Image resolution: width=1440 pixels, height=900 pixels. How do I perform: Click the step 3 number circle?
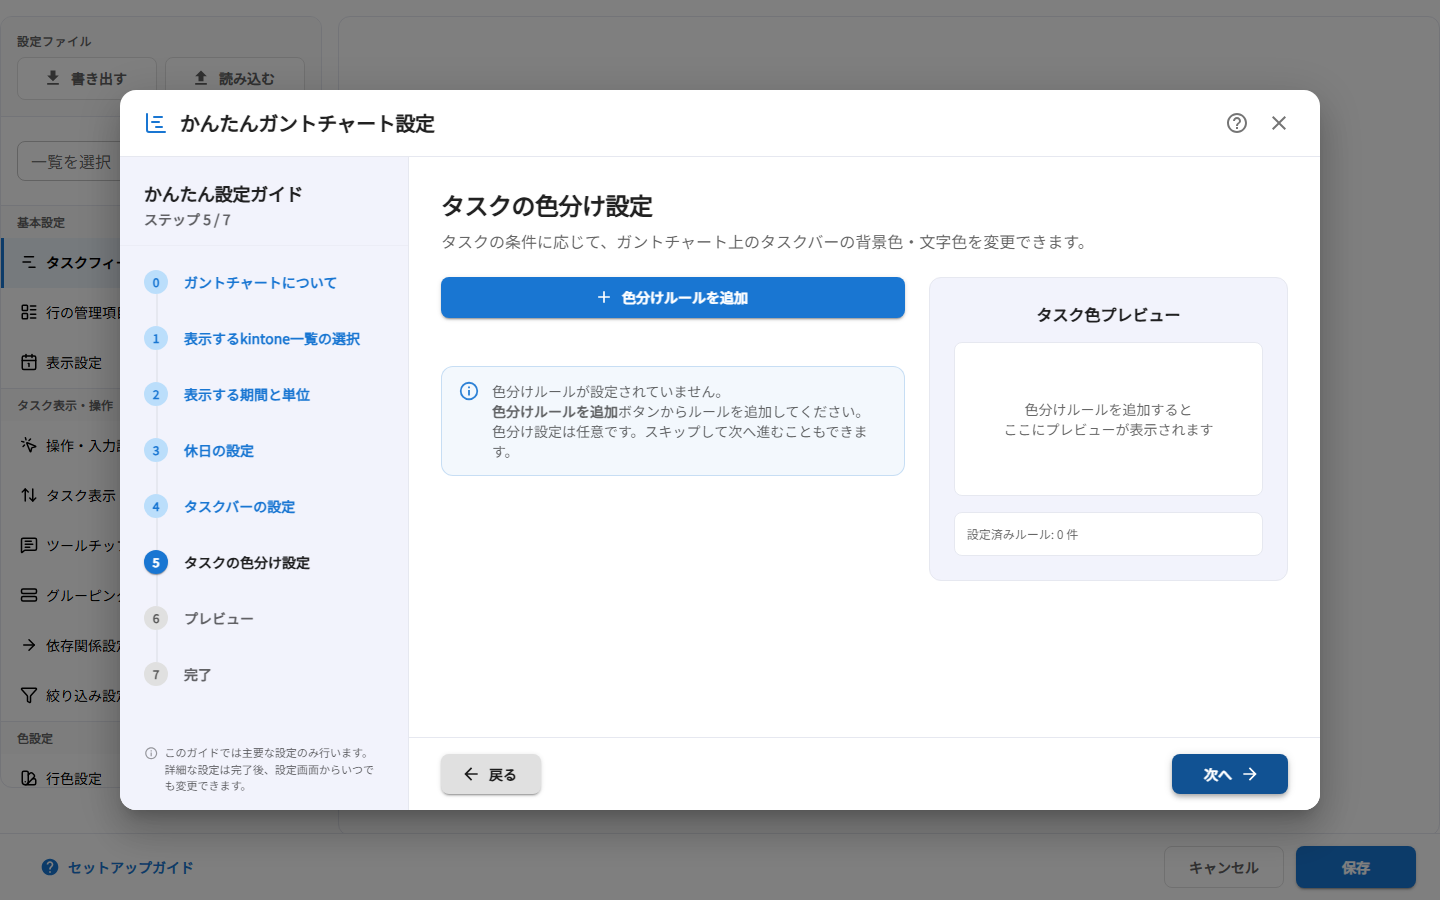tap(156, 451)
